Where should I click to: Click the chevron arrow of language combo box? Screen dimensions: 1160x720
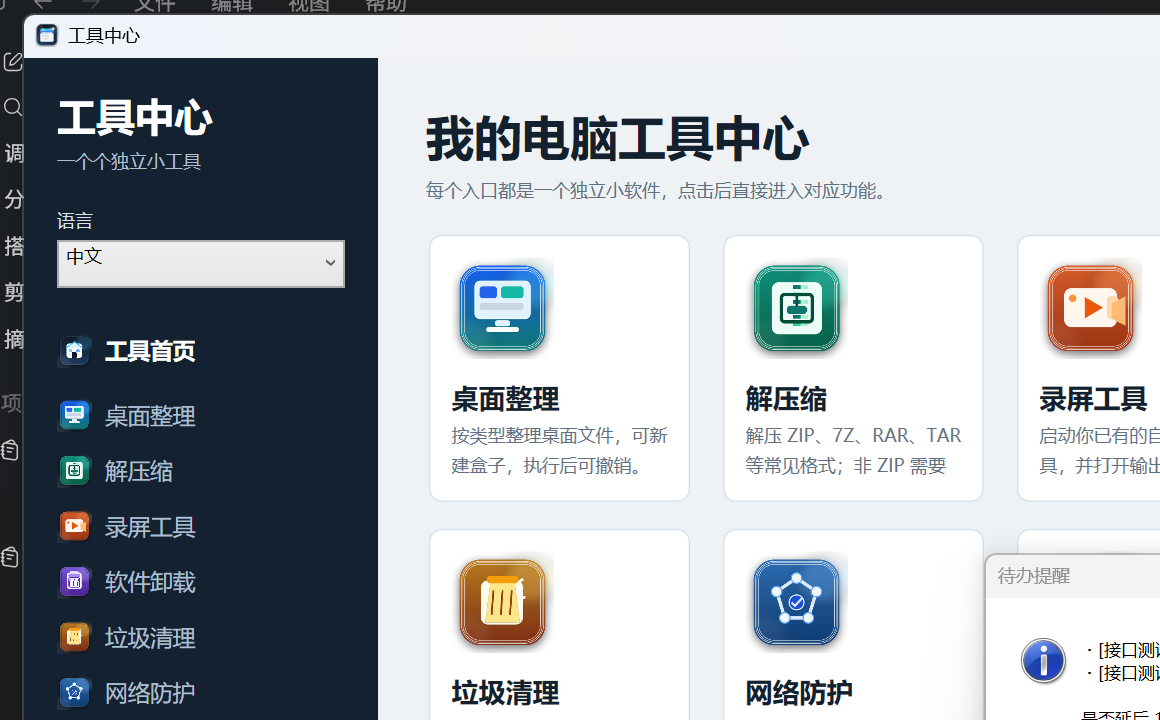point(330,263)
